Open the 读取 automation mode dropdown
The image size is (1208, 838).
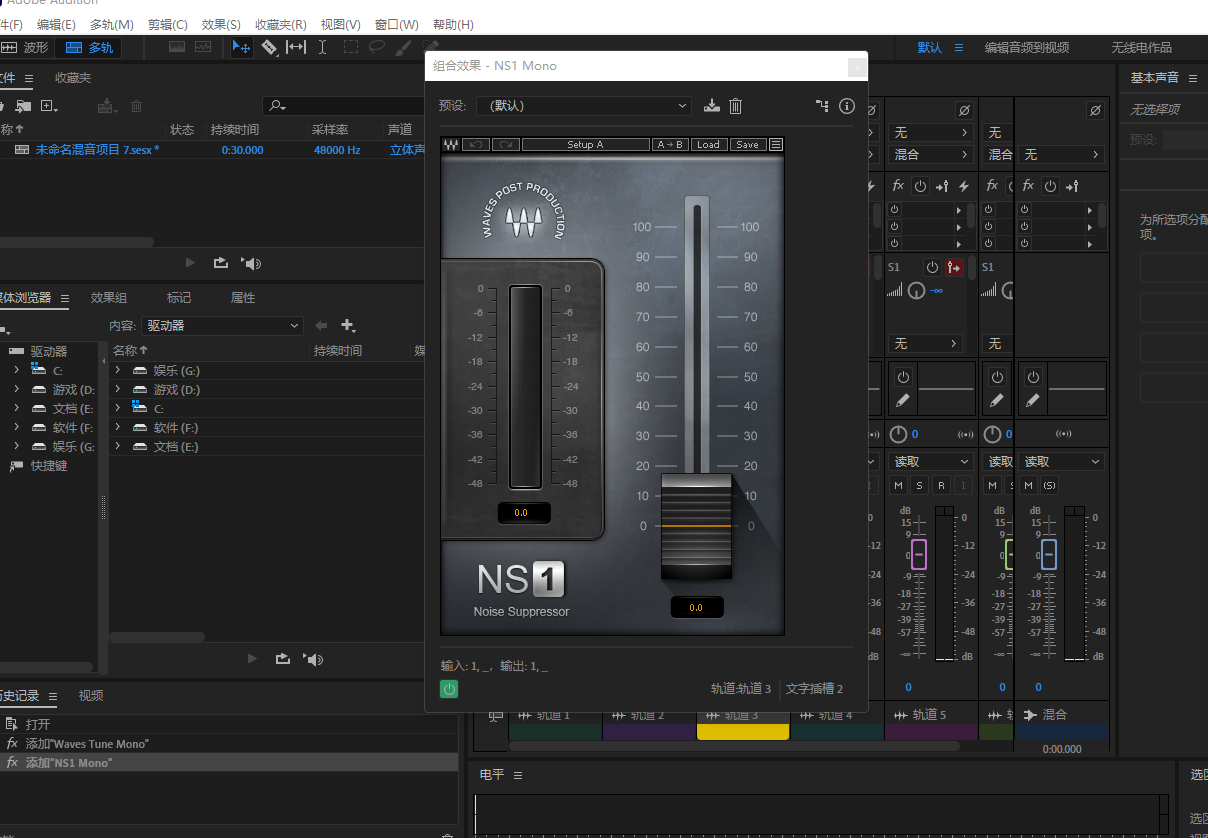click(930, 461)
